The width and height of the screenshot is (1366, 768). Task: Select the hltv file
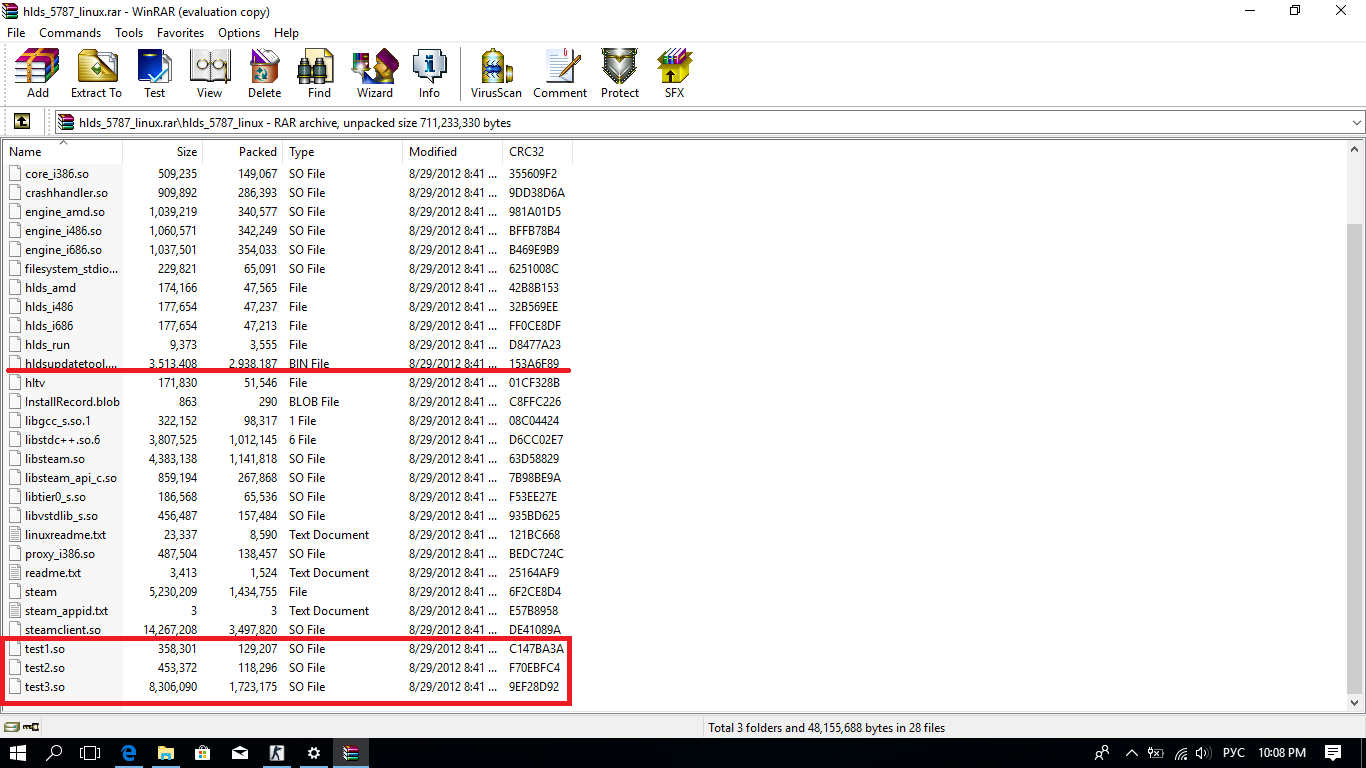coord(35,383)
